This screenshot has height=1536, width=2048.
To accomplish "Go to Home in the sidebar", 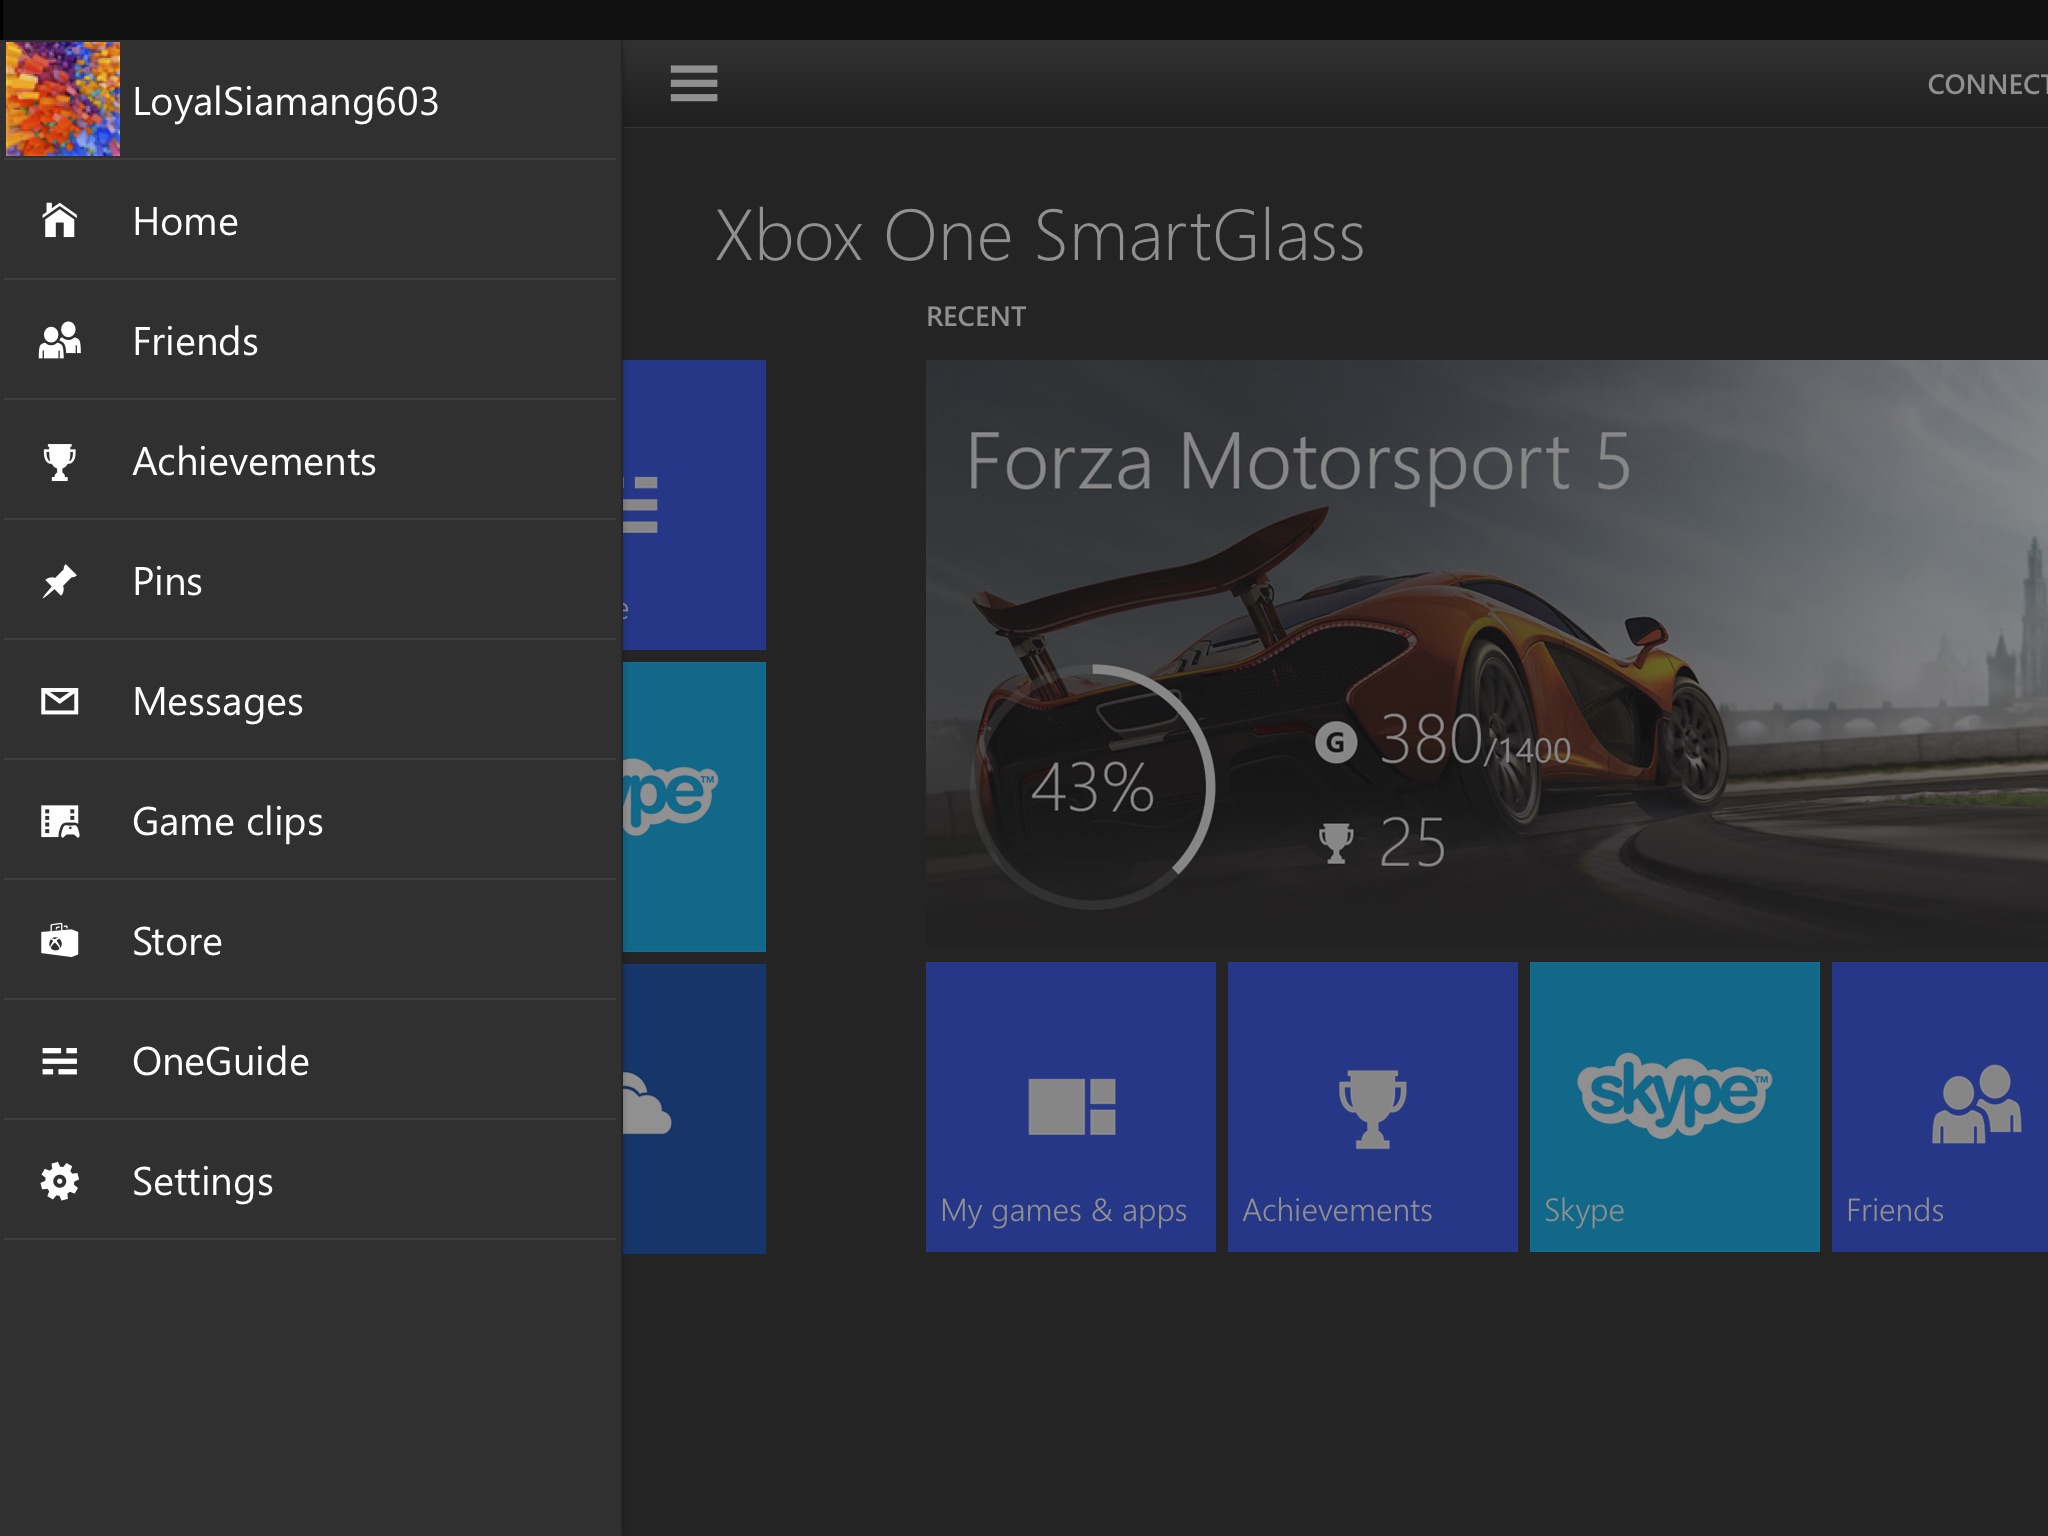I will coord(311,220).
